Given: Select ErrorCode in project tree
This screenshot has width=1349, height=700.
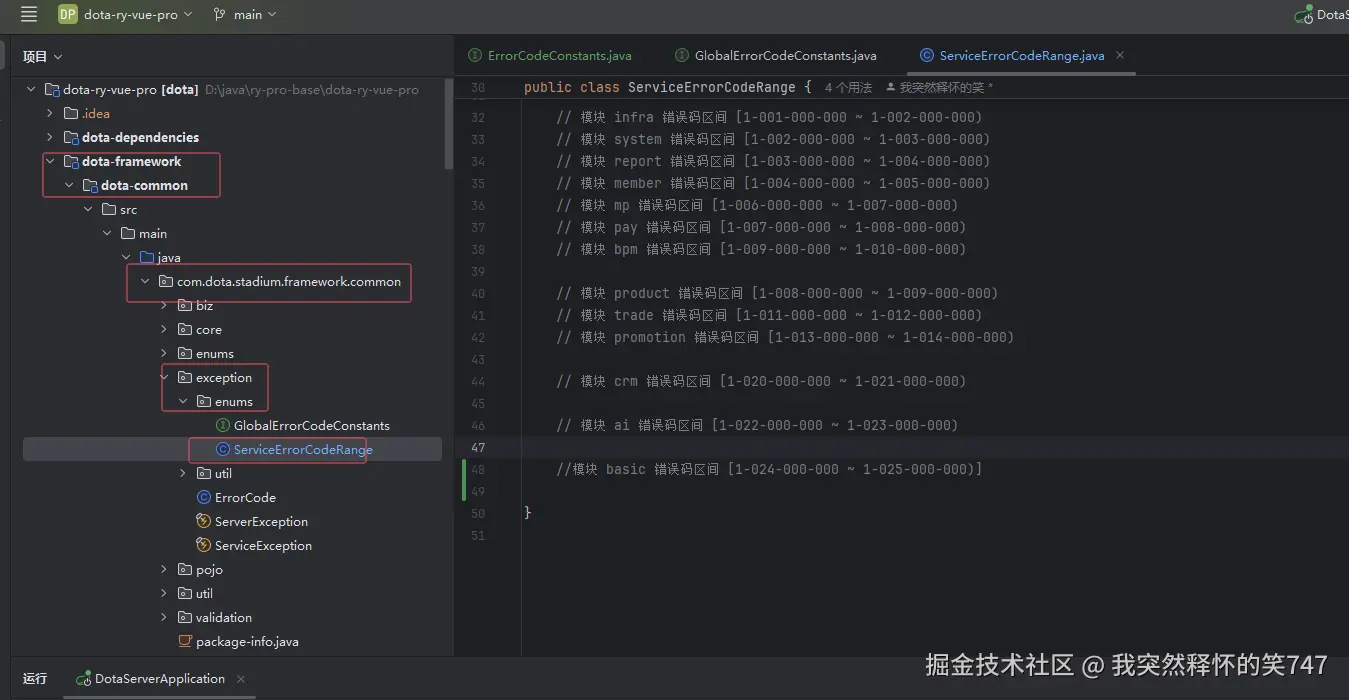Looking at the screenshot, I should (245, 497).
